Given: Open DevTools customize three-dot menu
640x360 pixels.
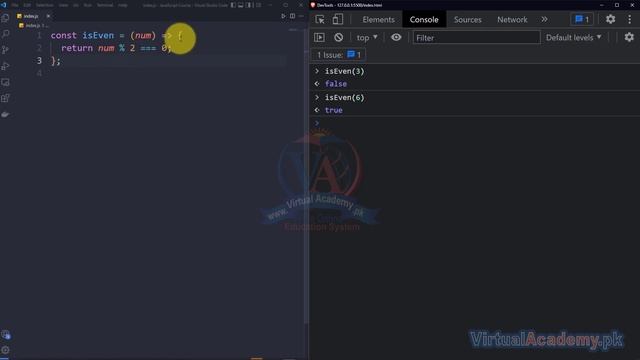Looking at the screenshot, I should tap(629, 19).
